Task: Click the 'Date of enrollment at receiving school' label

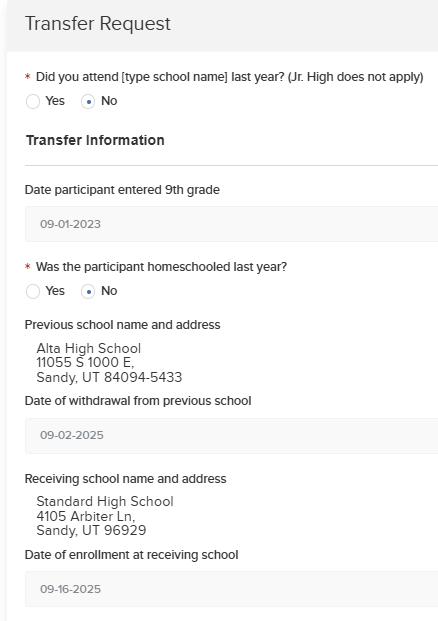Action: point(131,555)
